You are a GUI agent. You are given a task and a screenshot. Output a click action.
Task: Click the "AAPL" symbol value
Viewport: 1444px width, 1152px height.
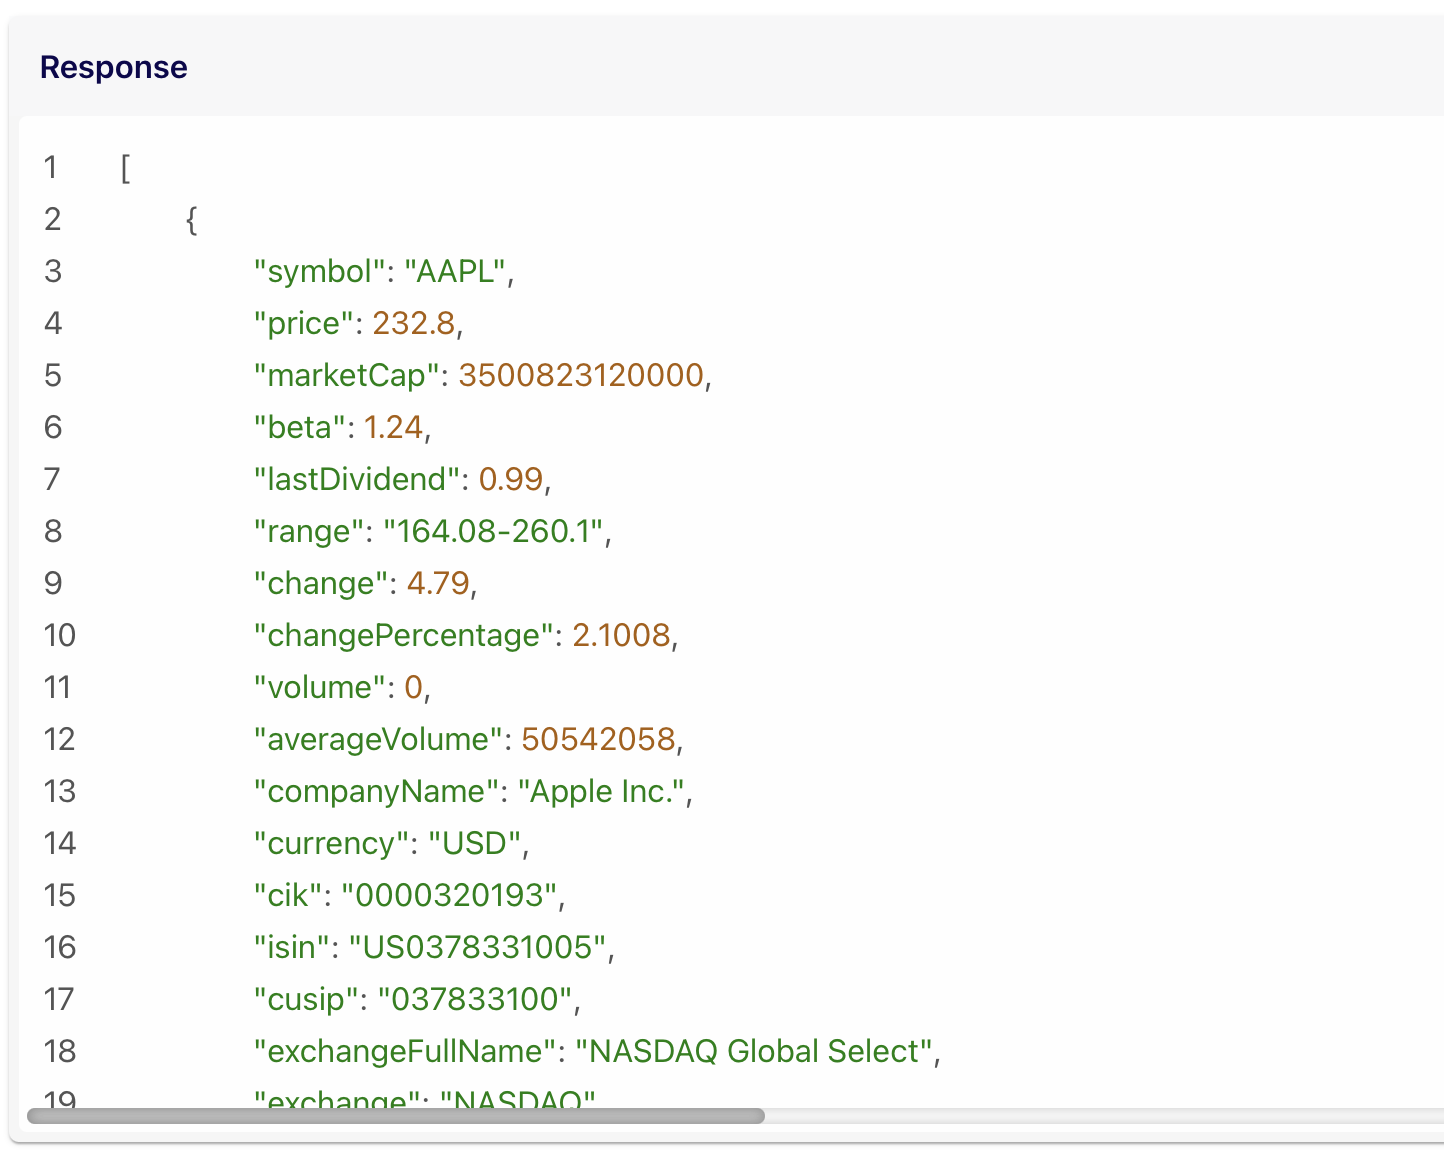tap(455, 271)
